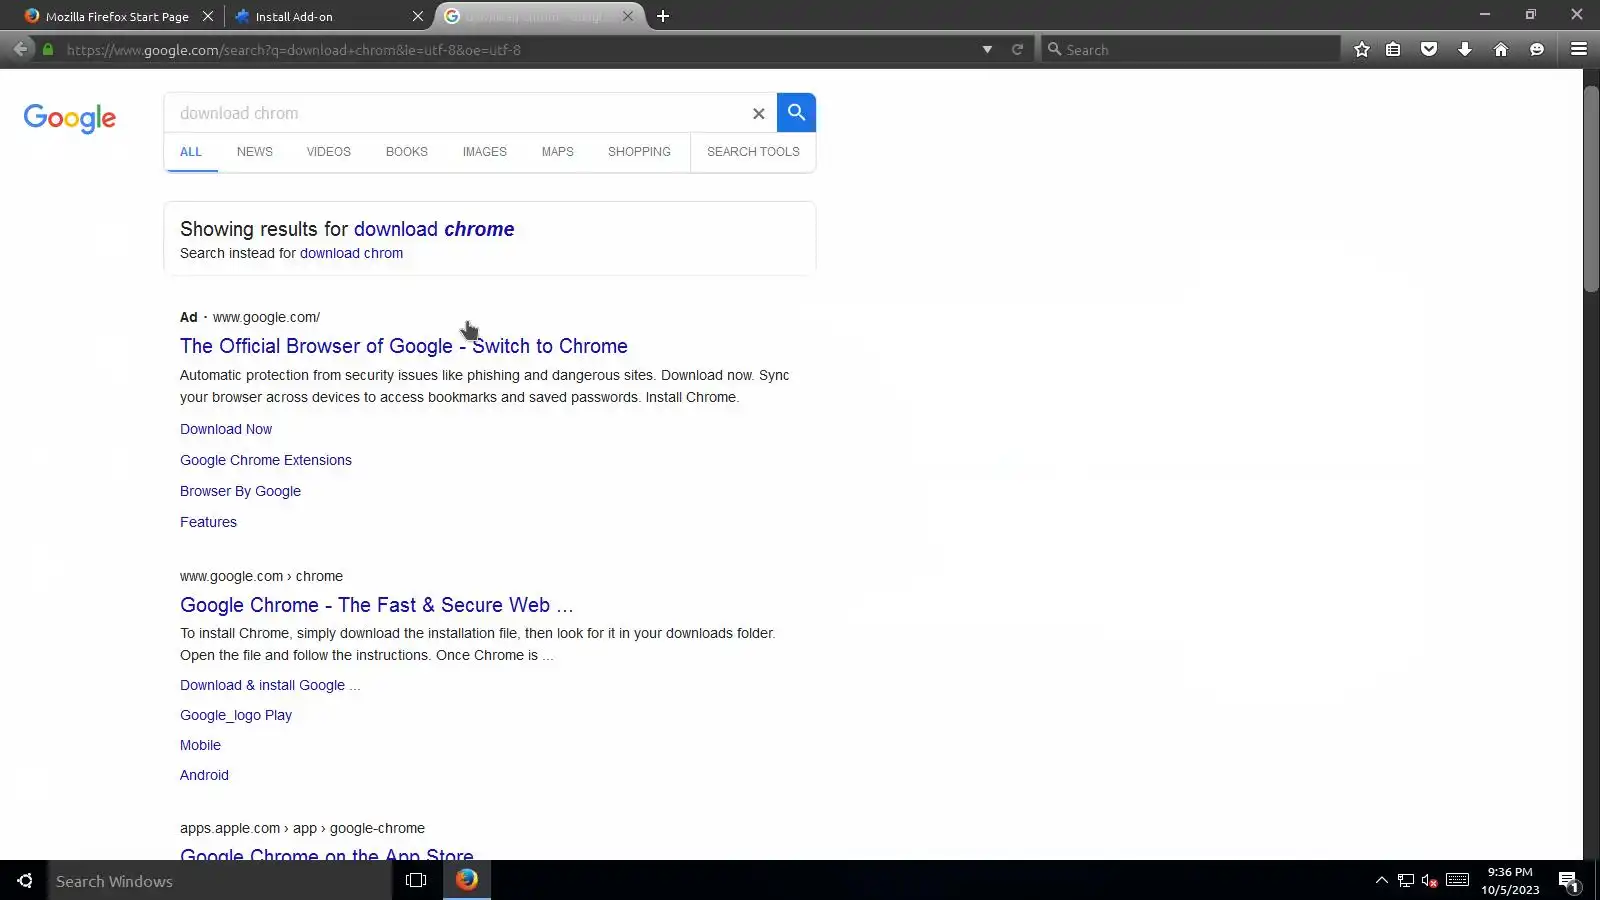
Task: Select the BOOKS results tab
Action: point(407,152)
